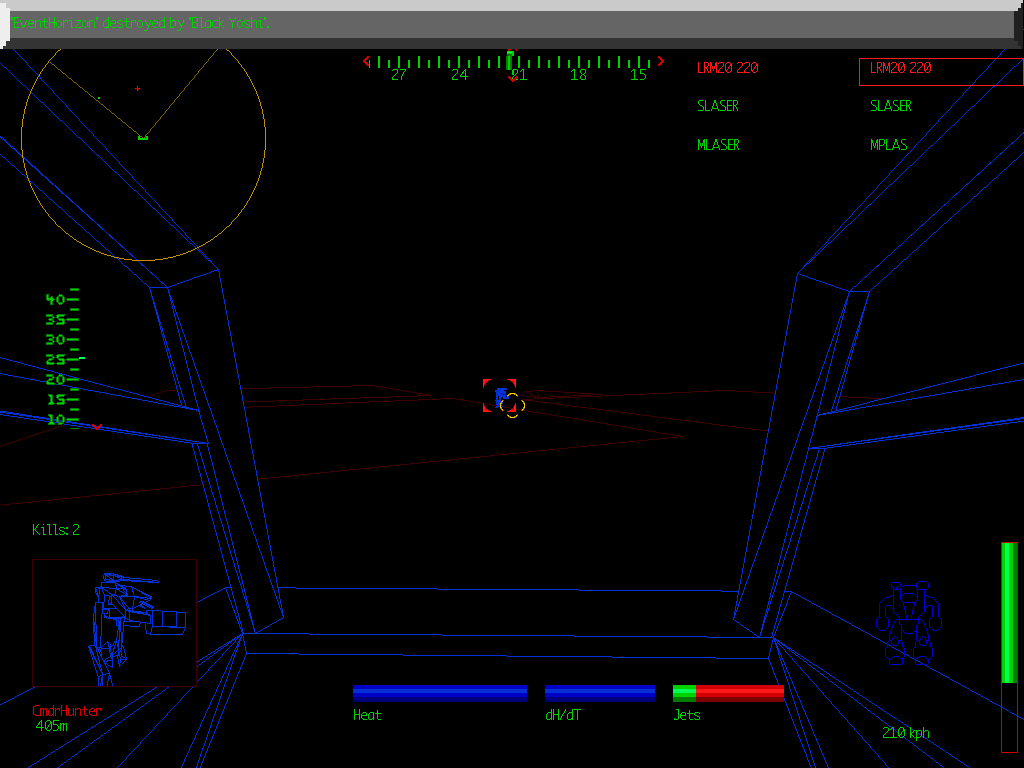Click the unboxed red LRM20 220 entry
Image resolution: width=1024 pixels, height=768 pixels.
click(x=727, y=68)
